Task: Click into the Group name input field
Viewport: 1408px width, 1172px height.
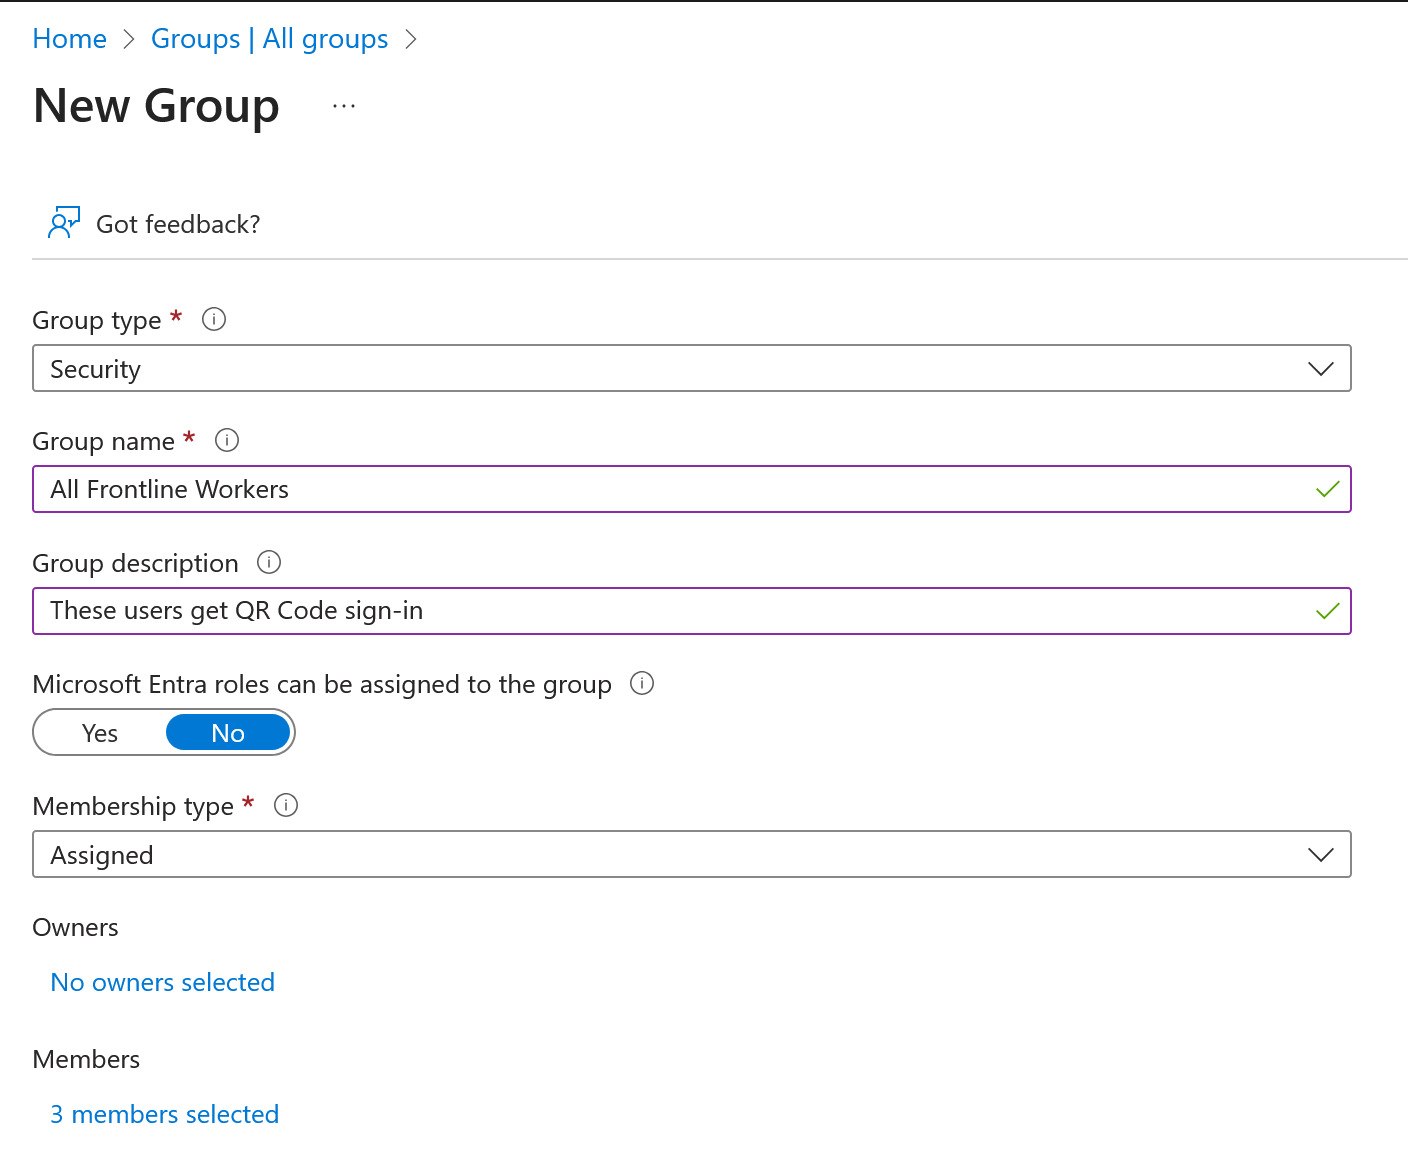Action: 670,489
